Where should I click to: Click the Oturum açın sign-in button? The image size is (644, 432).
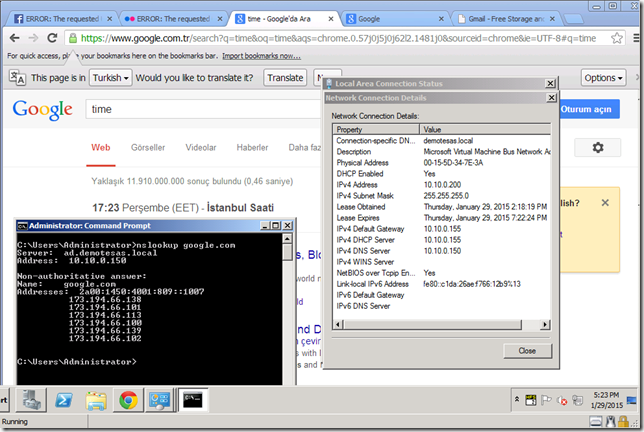pos(588,109)
